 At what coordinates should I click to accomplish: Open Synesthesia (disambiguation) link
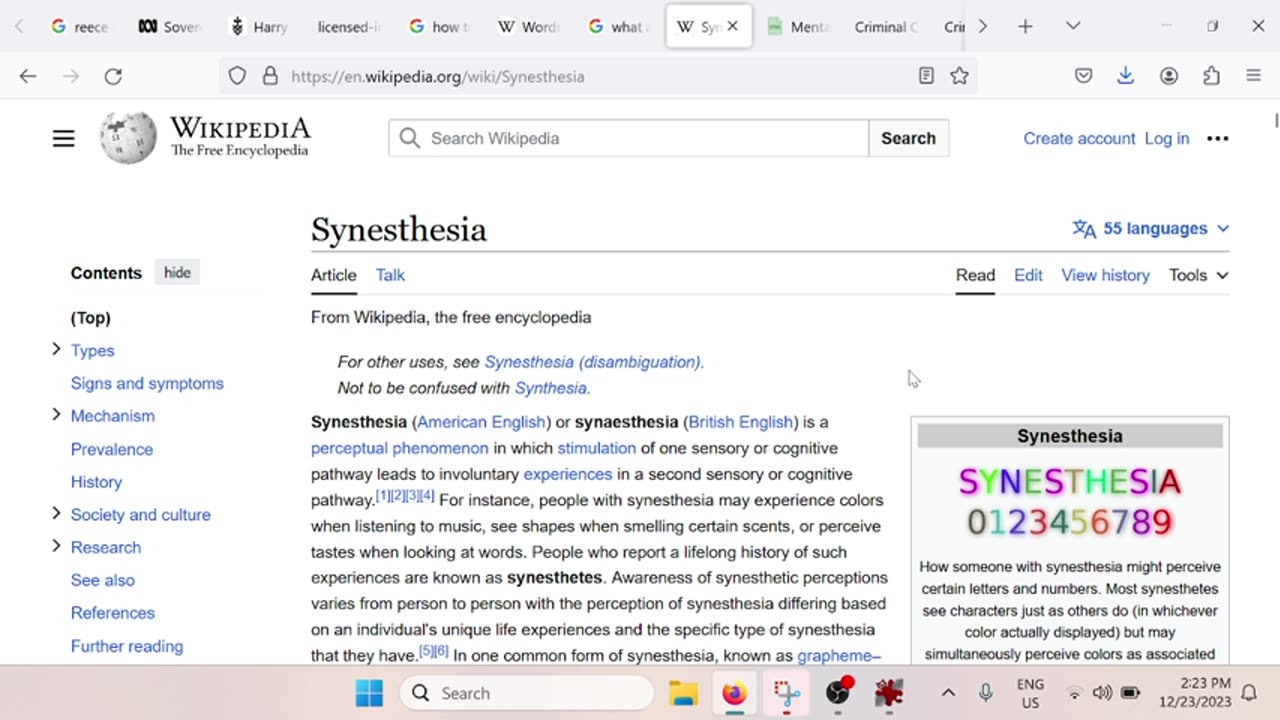point(592,362)
